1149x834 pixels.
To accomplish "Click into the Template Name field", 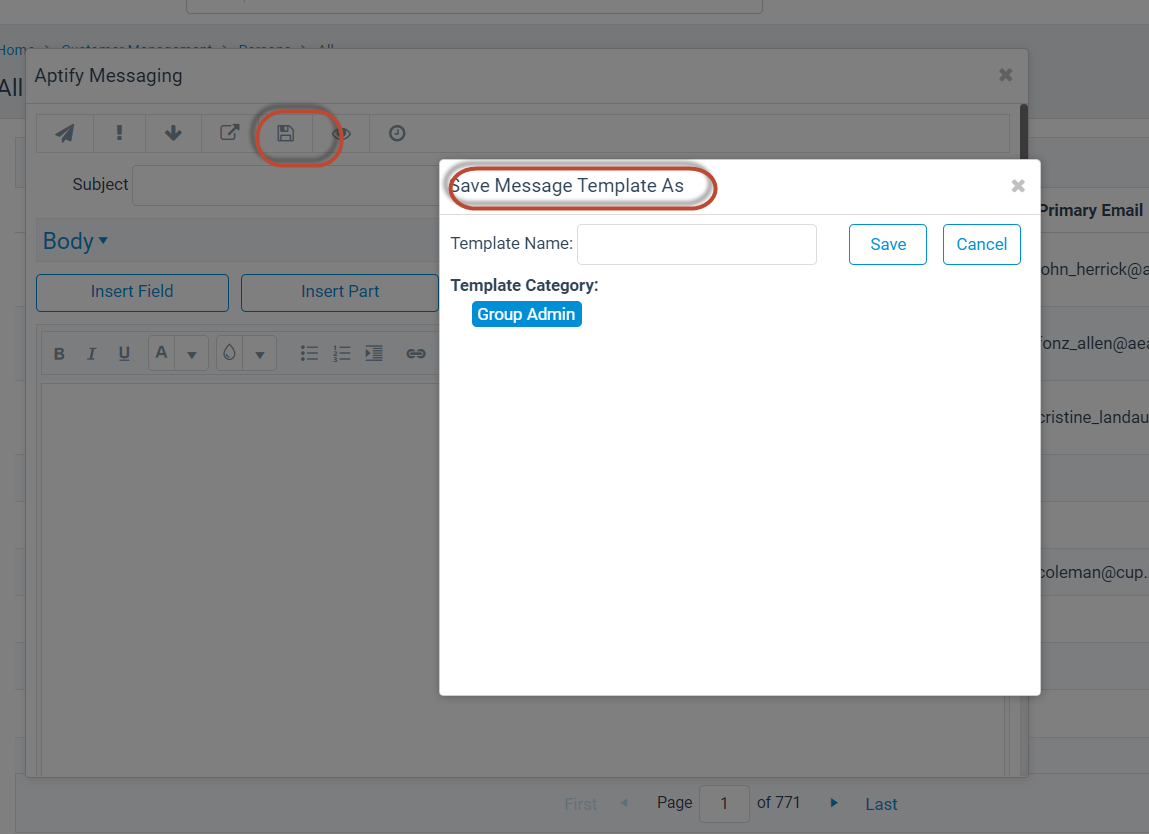I will tap(697, 244).
